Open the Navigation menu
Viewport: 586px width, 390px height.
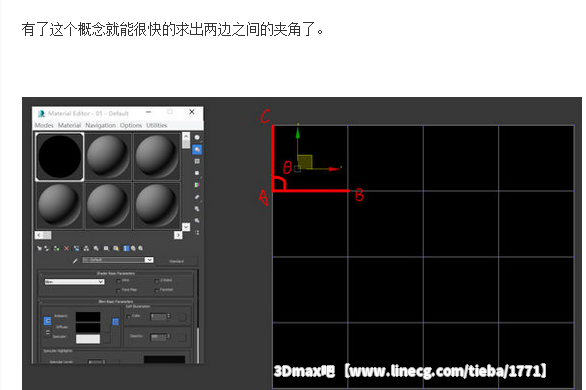pos(100,125)
